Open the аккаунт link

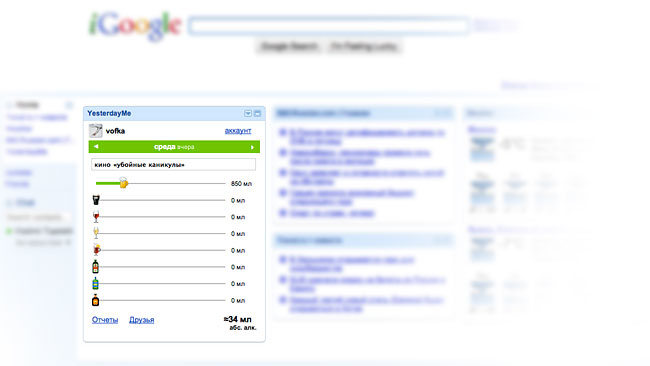[x=238, y=131]
